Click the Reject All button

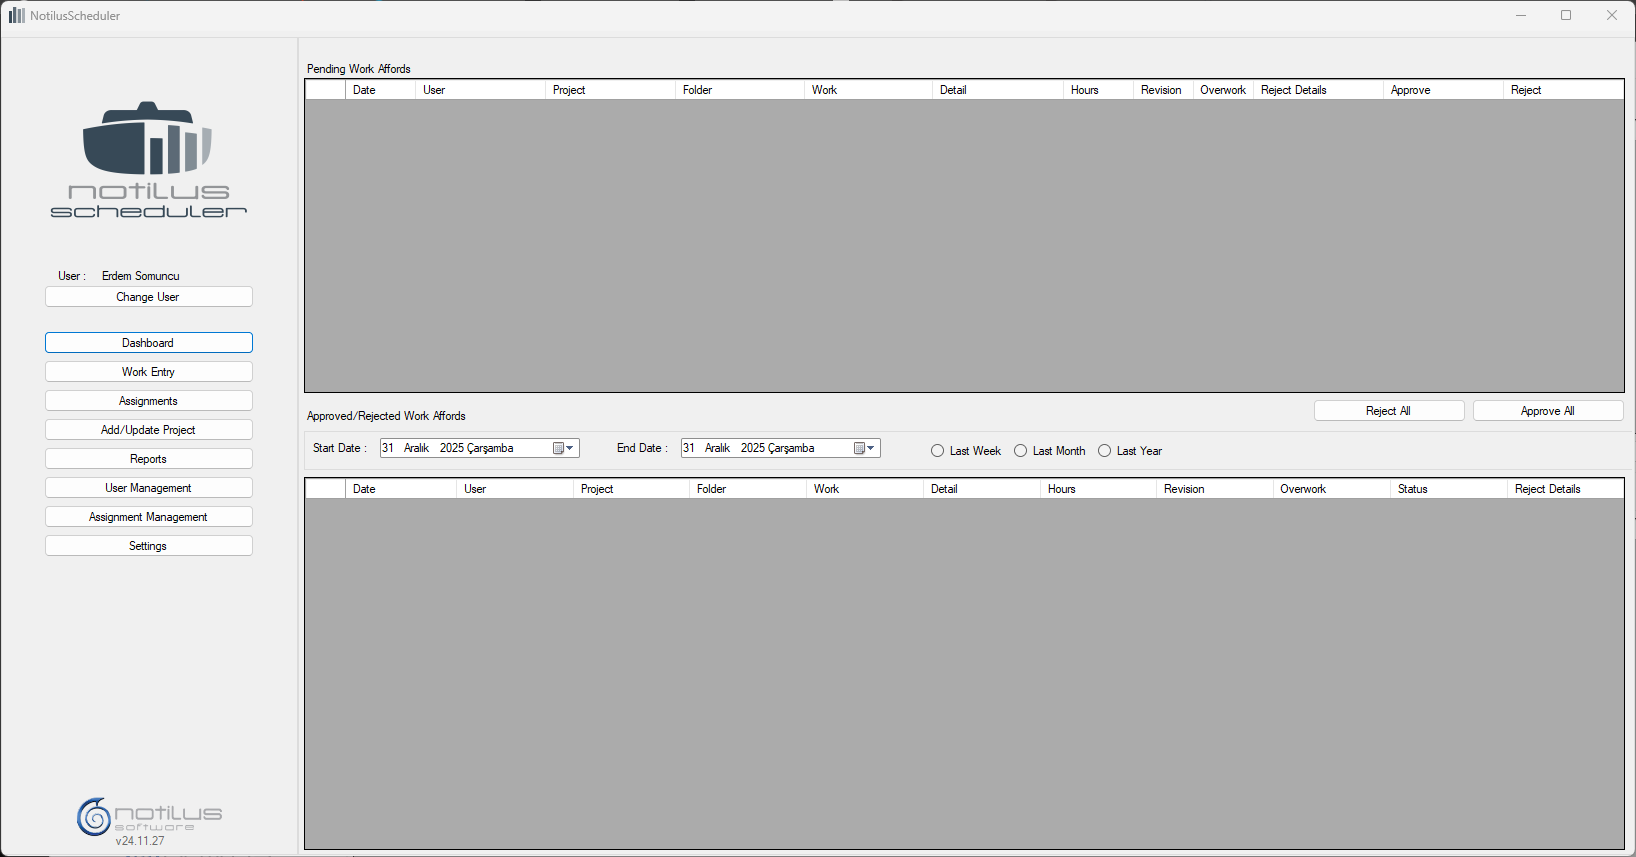point(1388,411)
